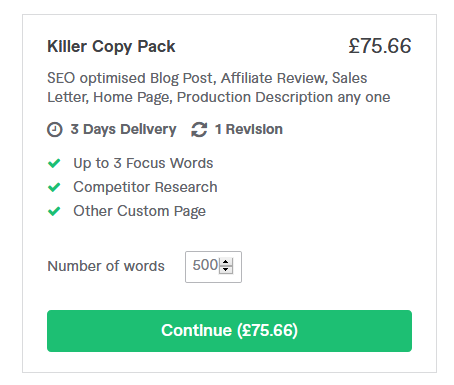Click the green Continue (£75.66) button

[229, 331]
